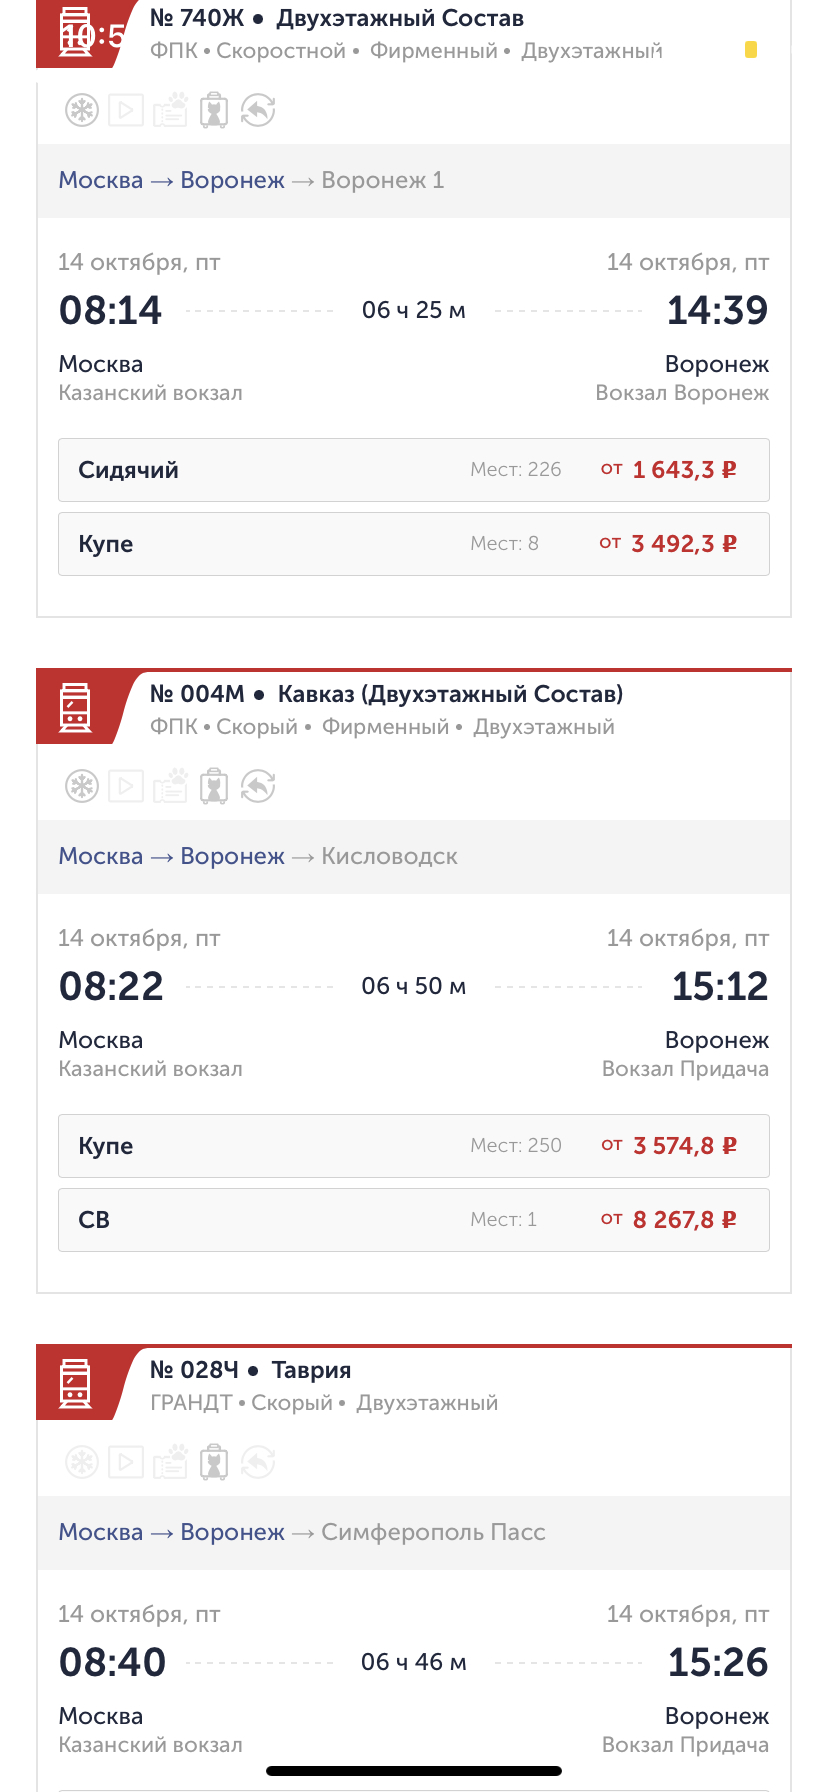Tap the snowflake icon on train 004М Кавказ

[82, 786]
